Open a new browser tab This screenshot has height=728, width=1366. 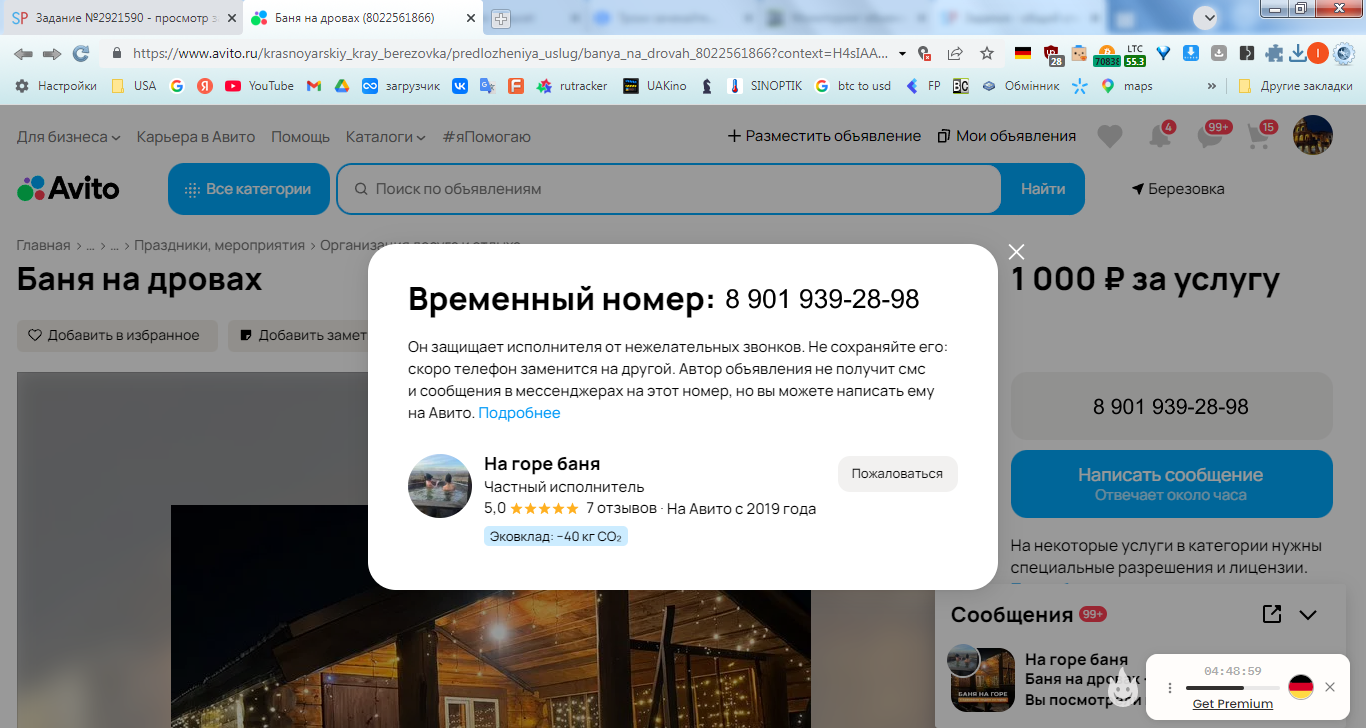point(501,18)
